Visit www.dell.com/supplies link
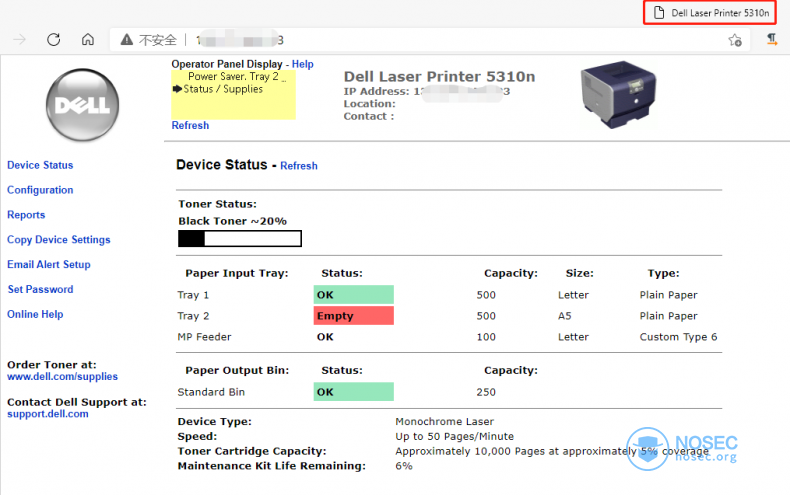Screen dimensions: 790x495 point(62,377)
